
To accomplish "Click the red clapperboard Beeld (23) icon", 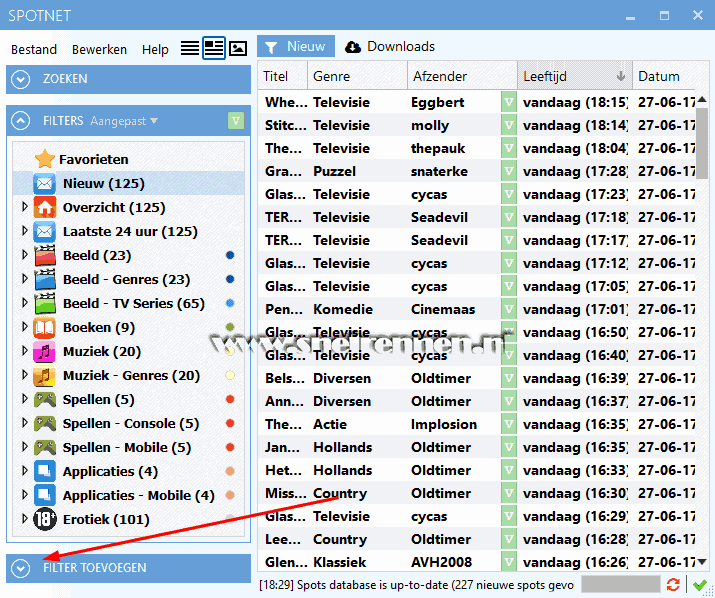I will tap(45, 255).
